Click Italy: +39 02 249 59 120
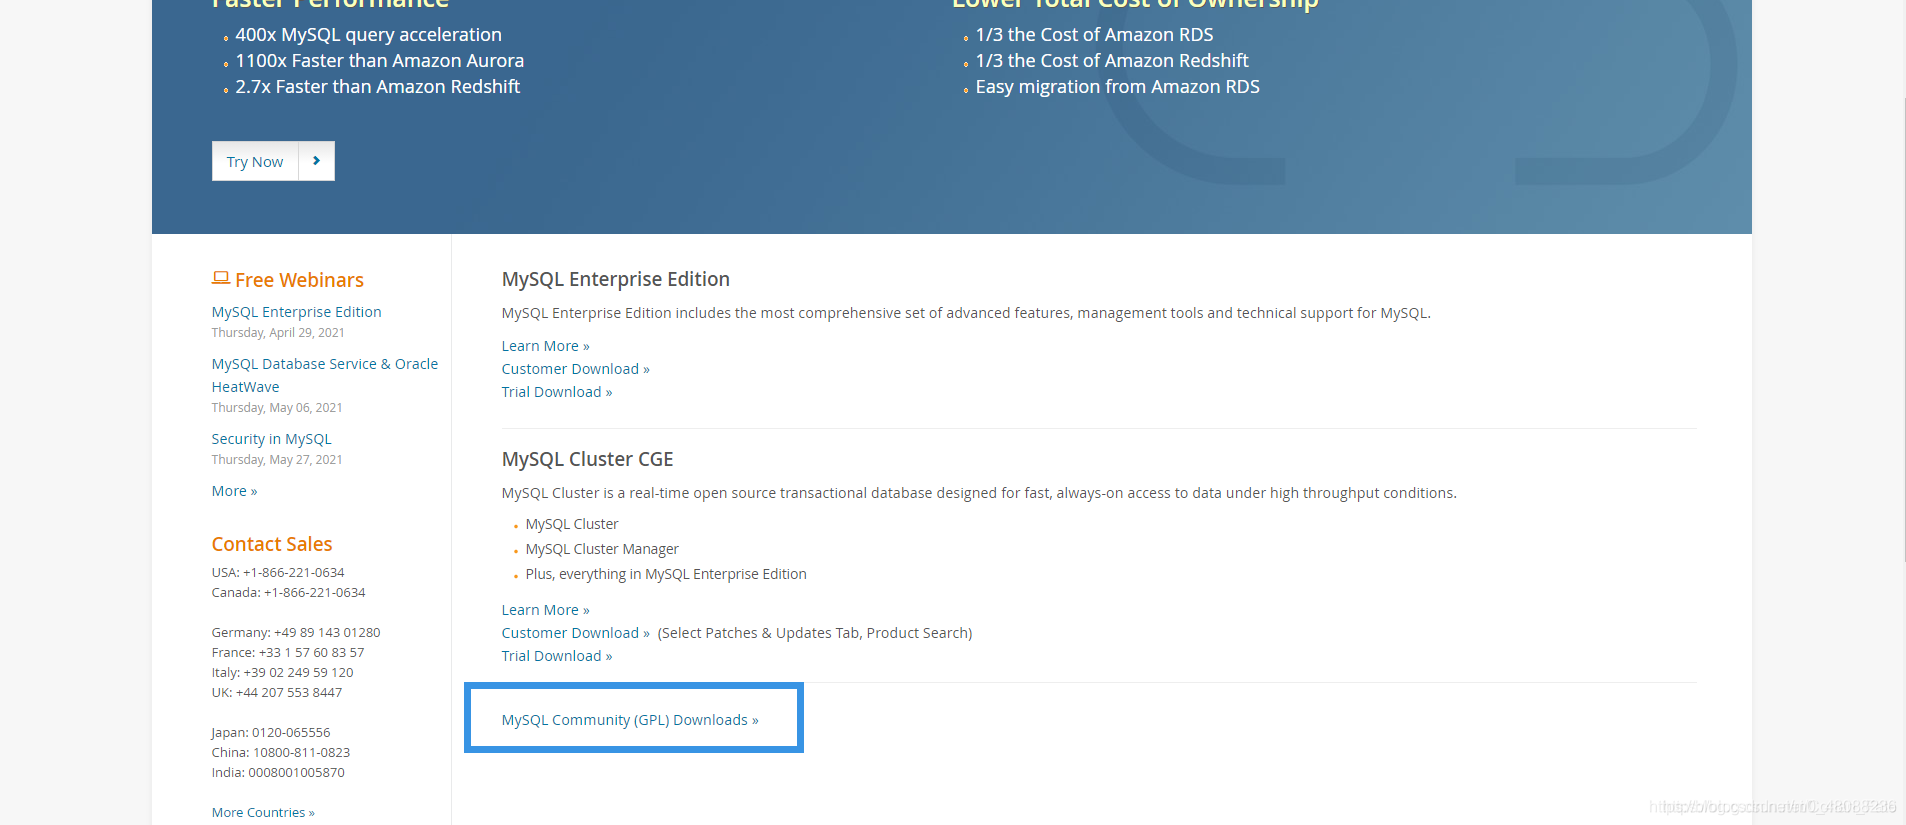 (282, 673)
